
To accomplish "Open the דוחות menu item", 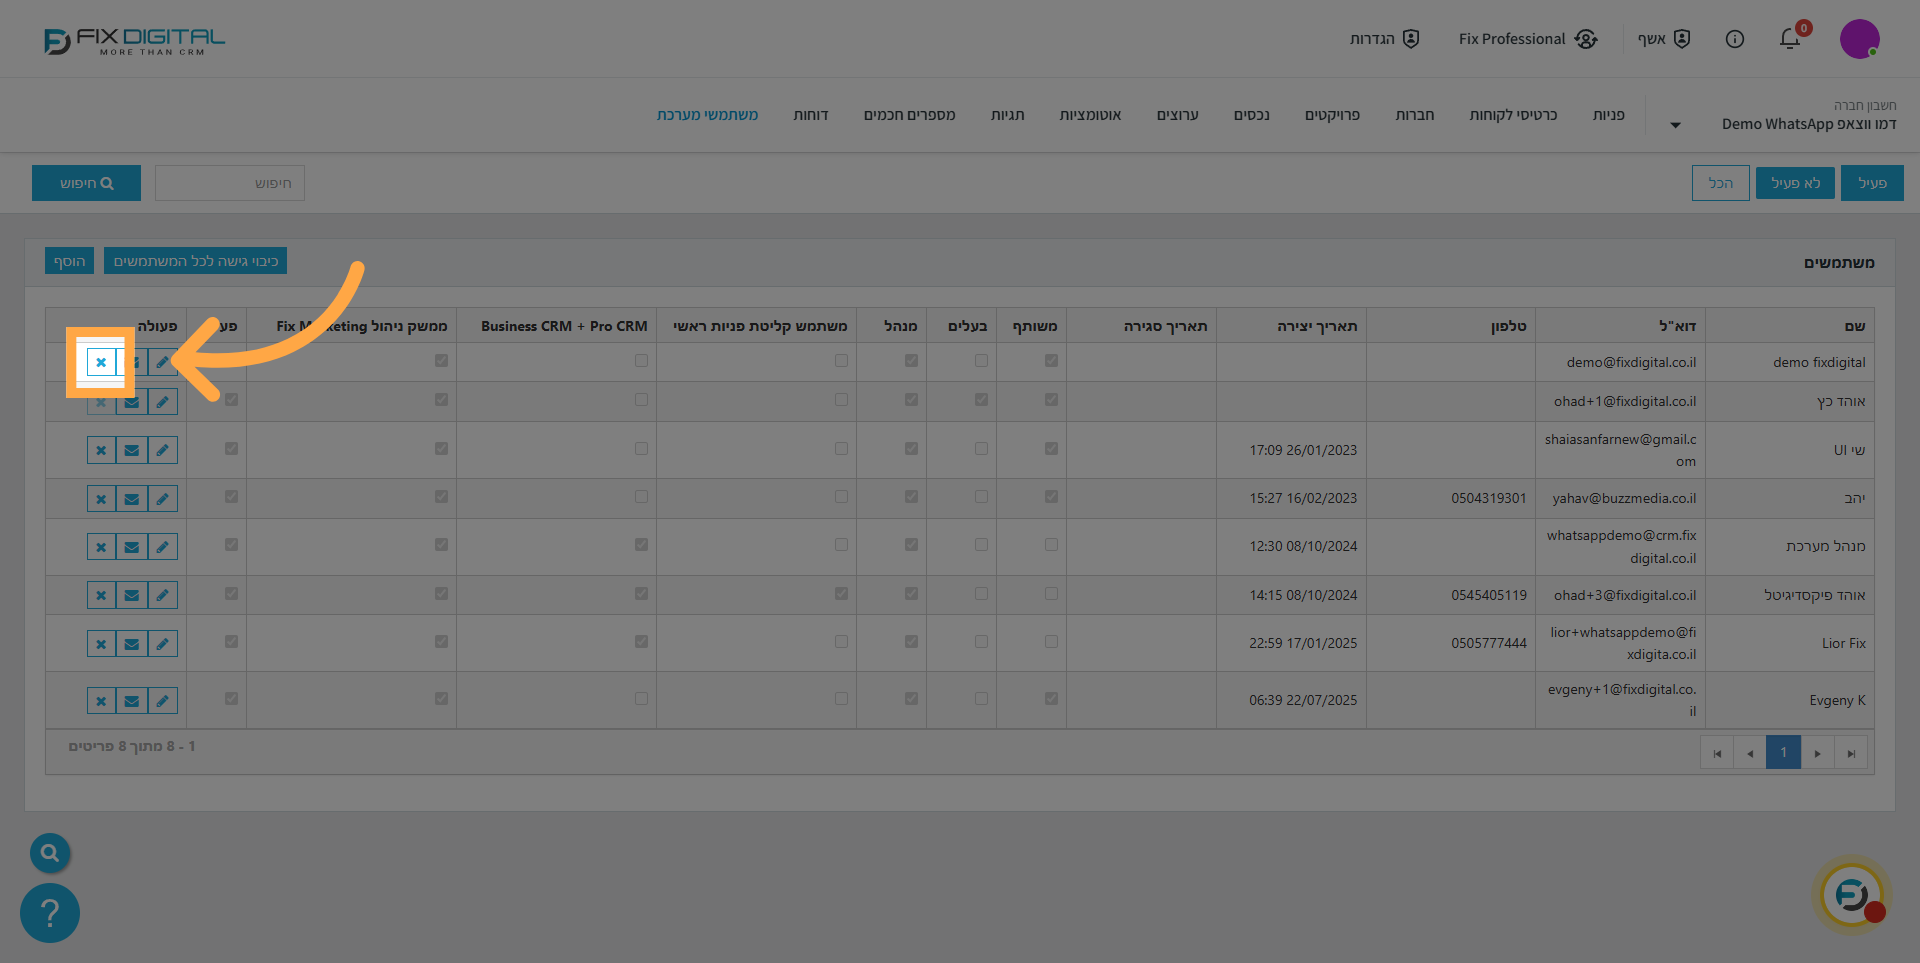I will click(x=811, y=115).
